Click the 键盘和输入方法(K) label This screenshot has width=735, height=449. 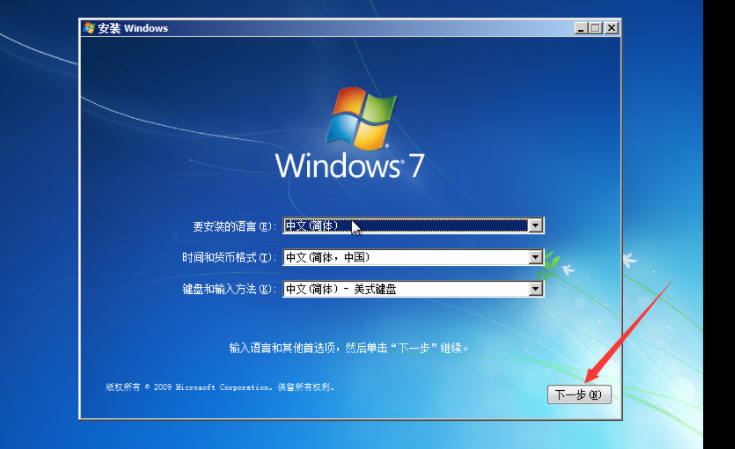(x=229, y=289)
